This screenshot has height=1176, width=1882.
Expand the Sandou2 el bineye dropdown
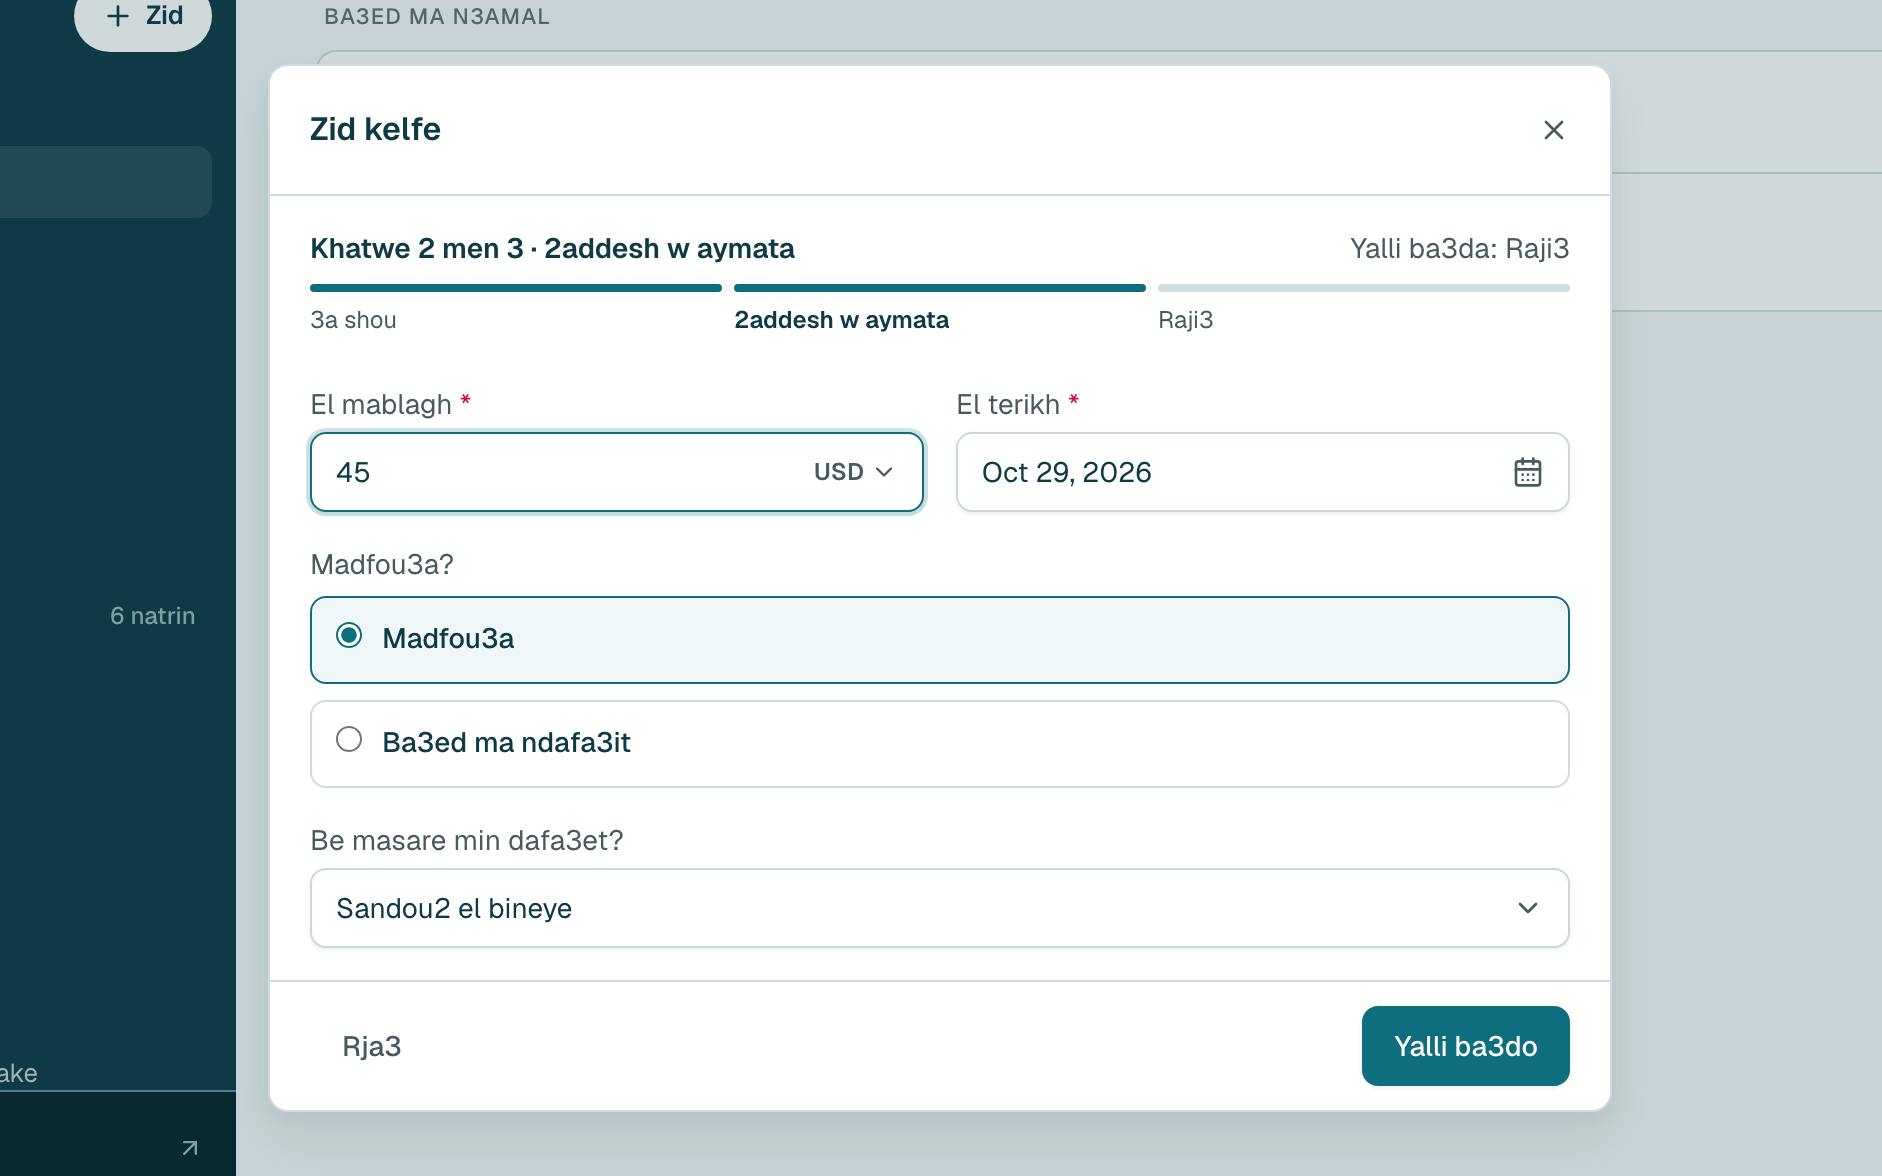[939, 908]
